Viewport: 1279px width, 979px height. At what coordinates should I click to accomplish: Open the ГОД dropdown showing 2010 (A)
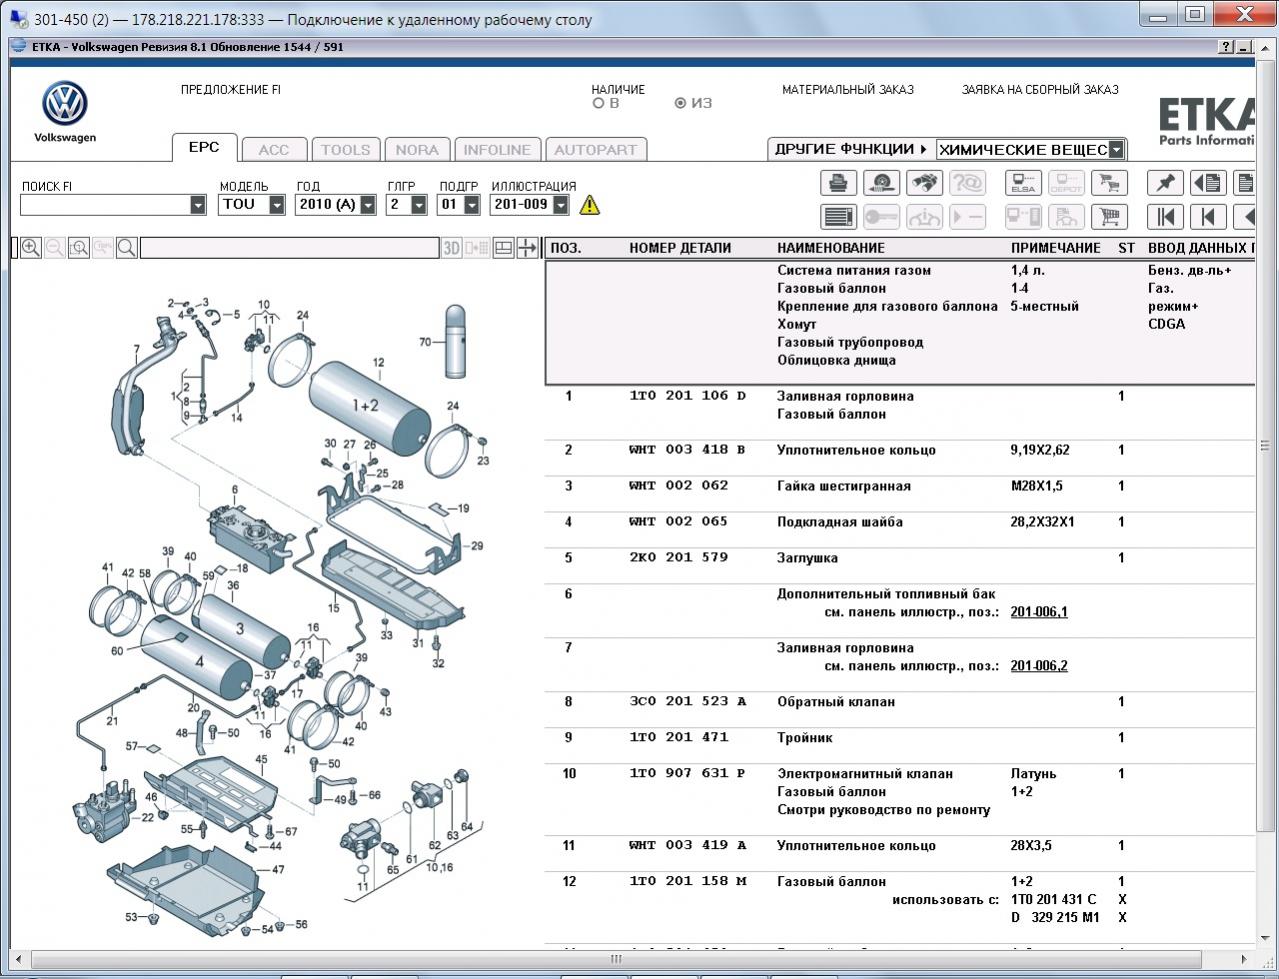point(368,205)
